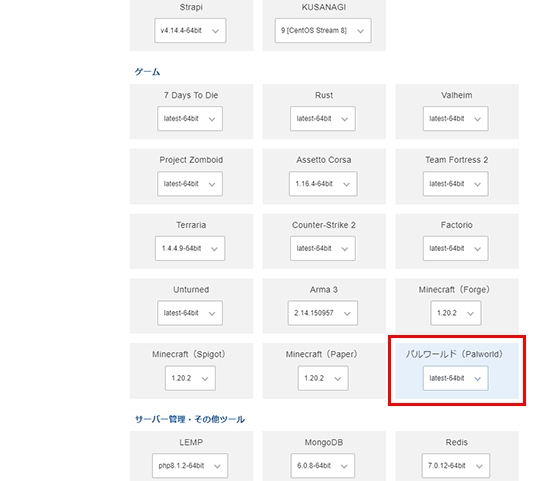Open the Factorio version dropdown
Viewport: 550px width, 481px height.
455,248
